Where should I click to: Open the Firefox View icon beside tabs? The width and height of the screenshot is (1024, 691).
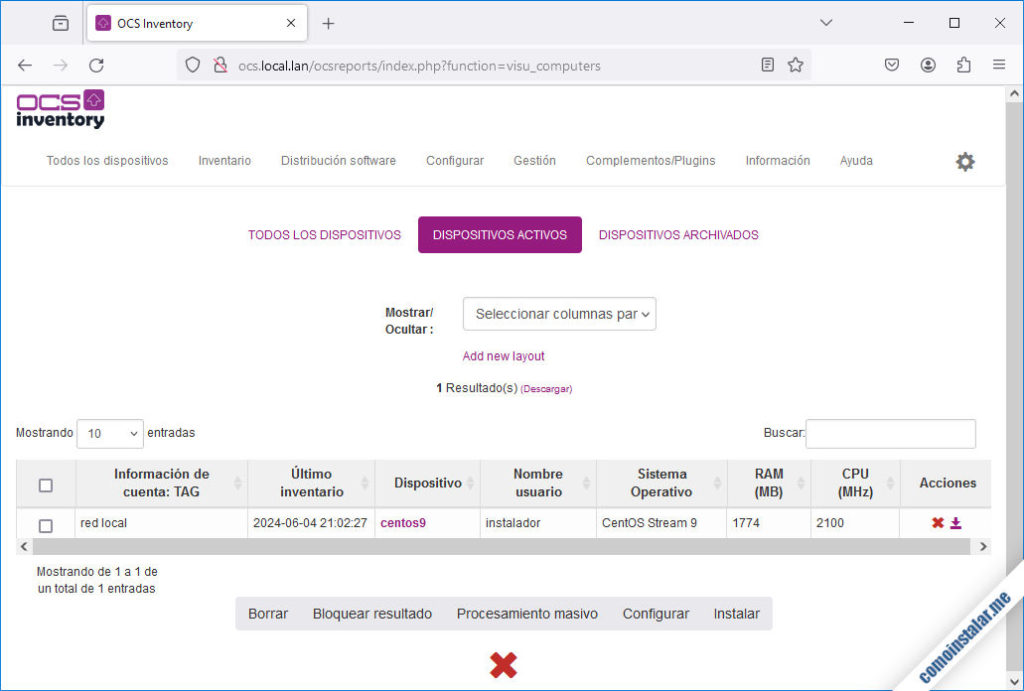[61, 24]
